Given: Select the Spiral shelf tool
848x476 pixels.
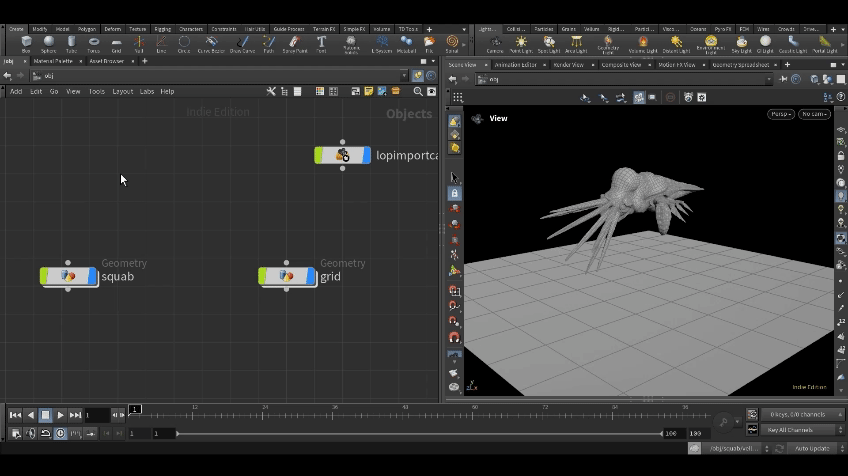Looking at the screenshot, I should coord(452,44).
